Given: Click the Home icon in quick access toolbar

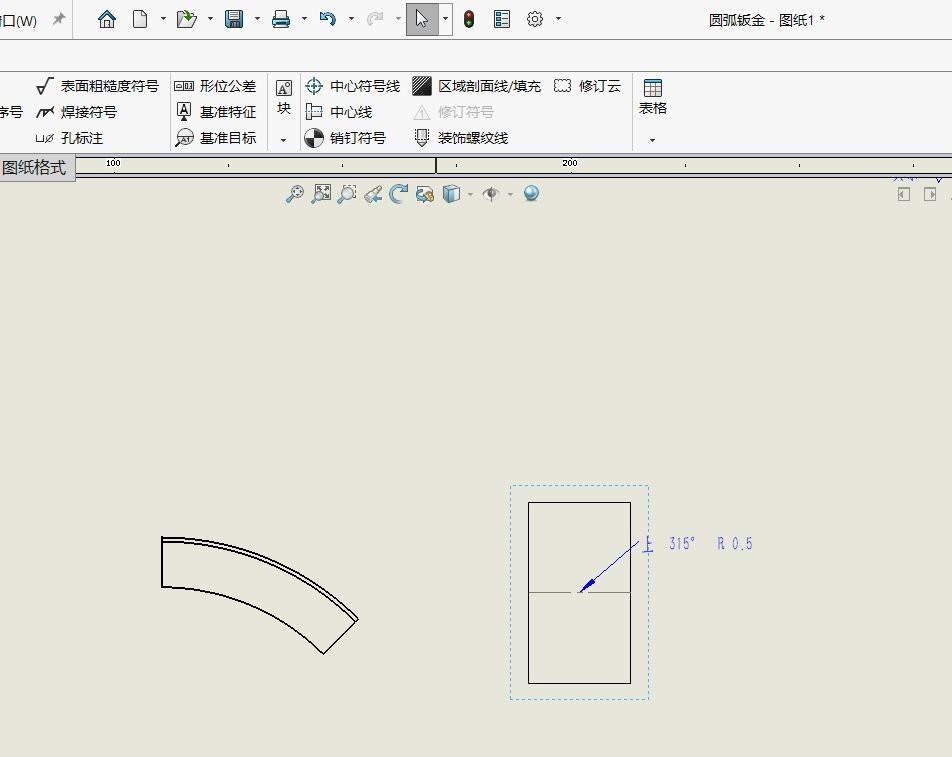Looking at the screenshot, I should click(x=107, y=19).
